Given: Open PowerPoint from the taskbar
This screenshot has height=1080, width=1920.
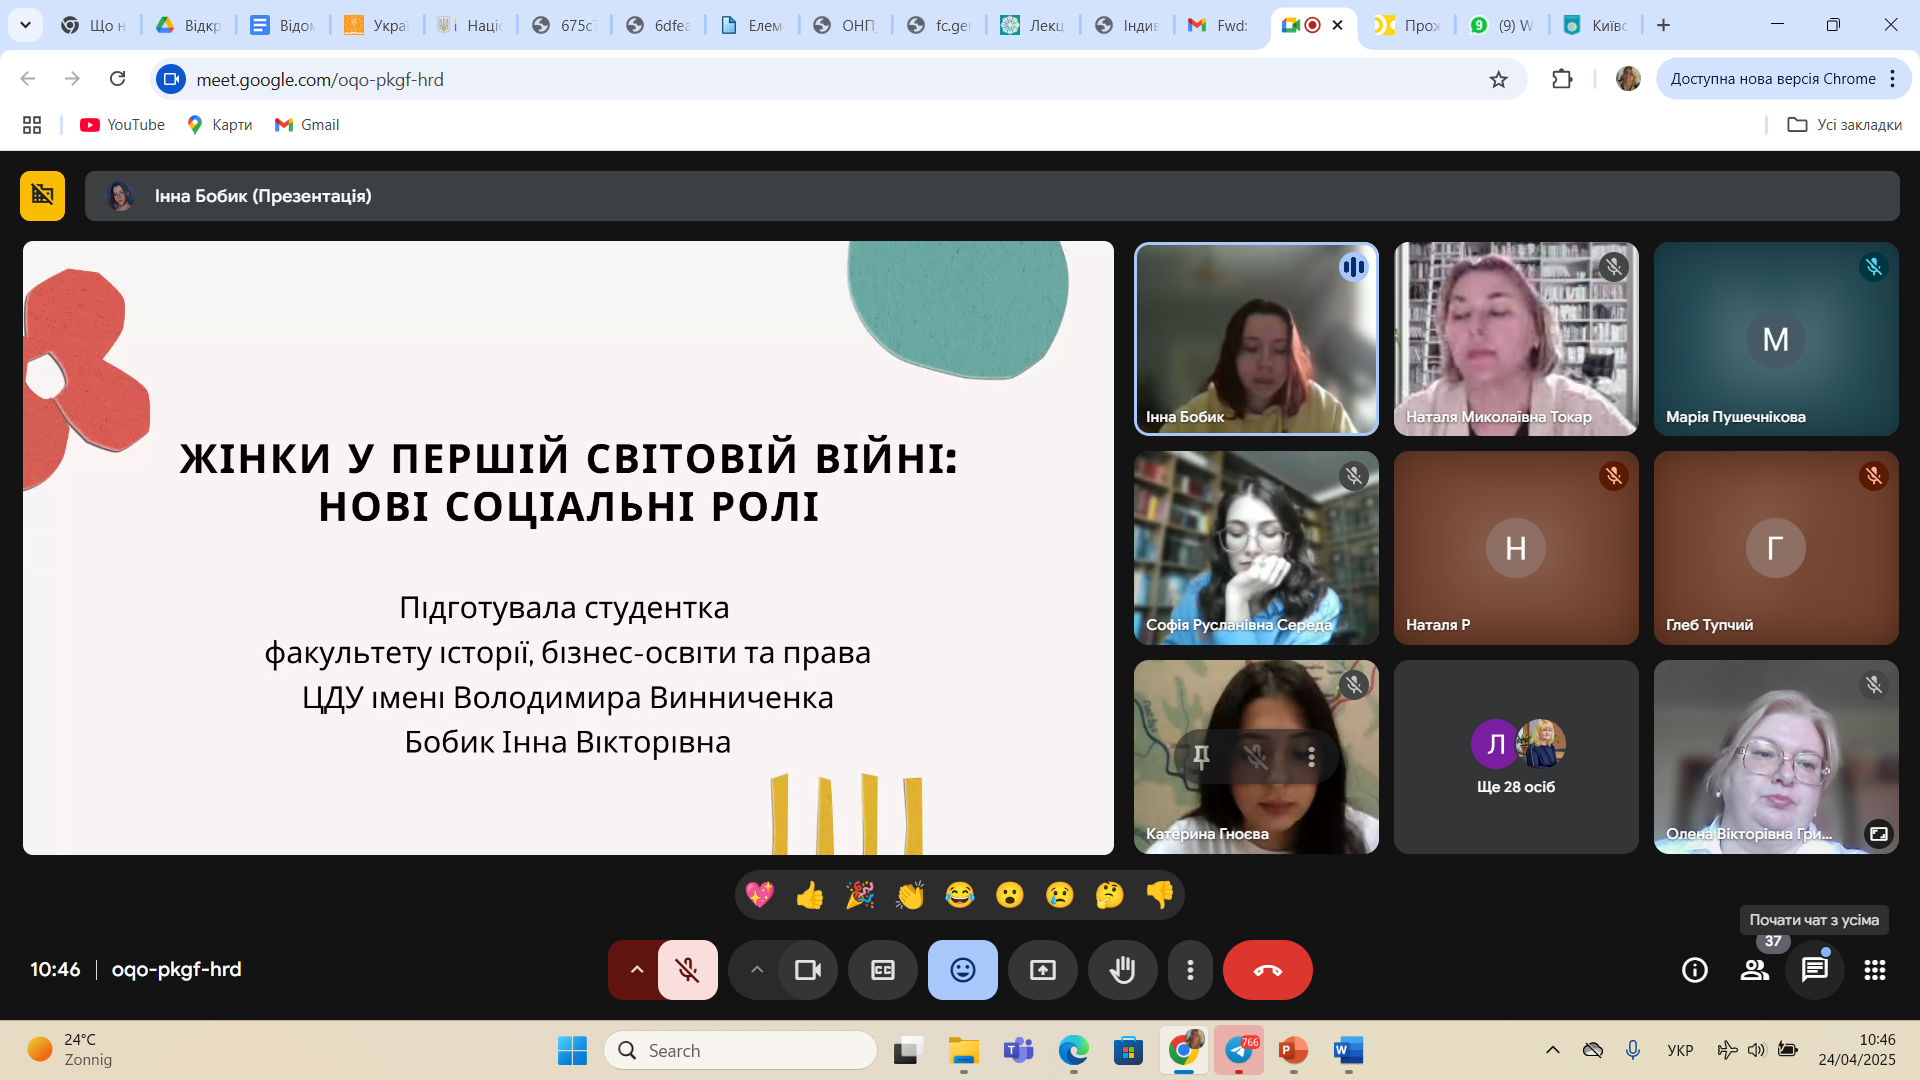Looking at the screenshot, I should (1292, 1050).
